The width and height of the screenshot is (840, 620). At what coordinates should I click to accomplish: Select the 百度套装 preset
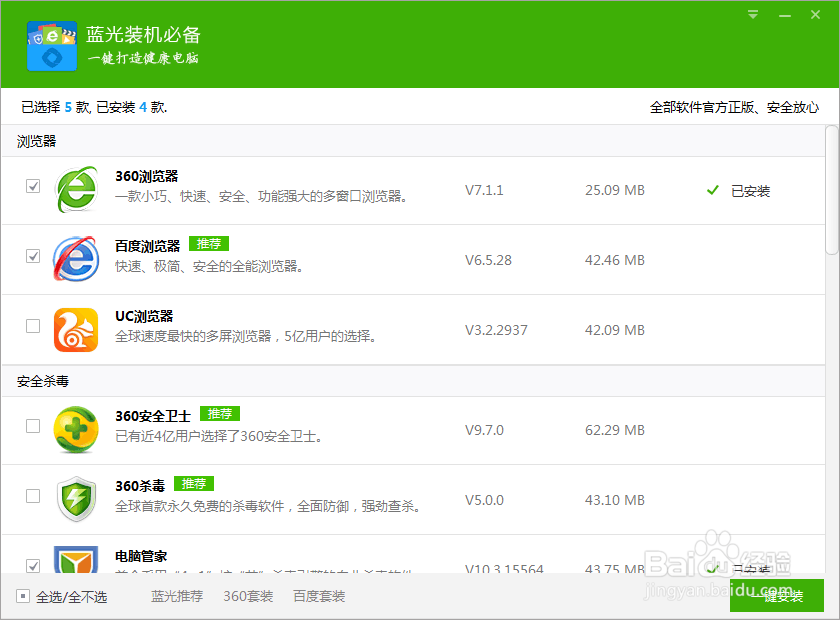pos(319,596)
